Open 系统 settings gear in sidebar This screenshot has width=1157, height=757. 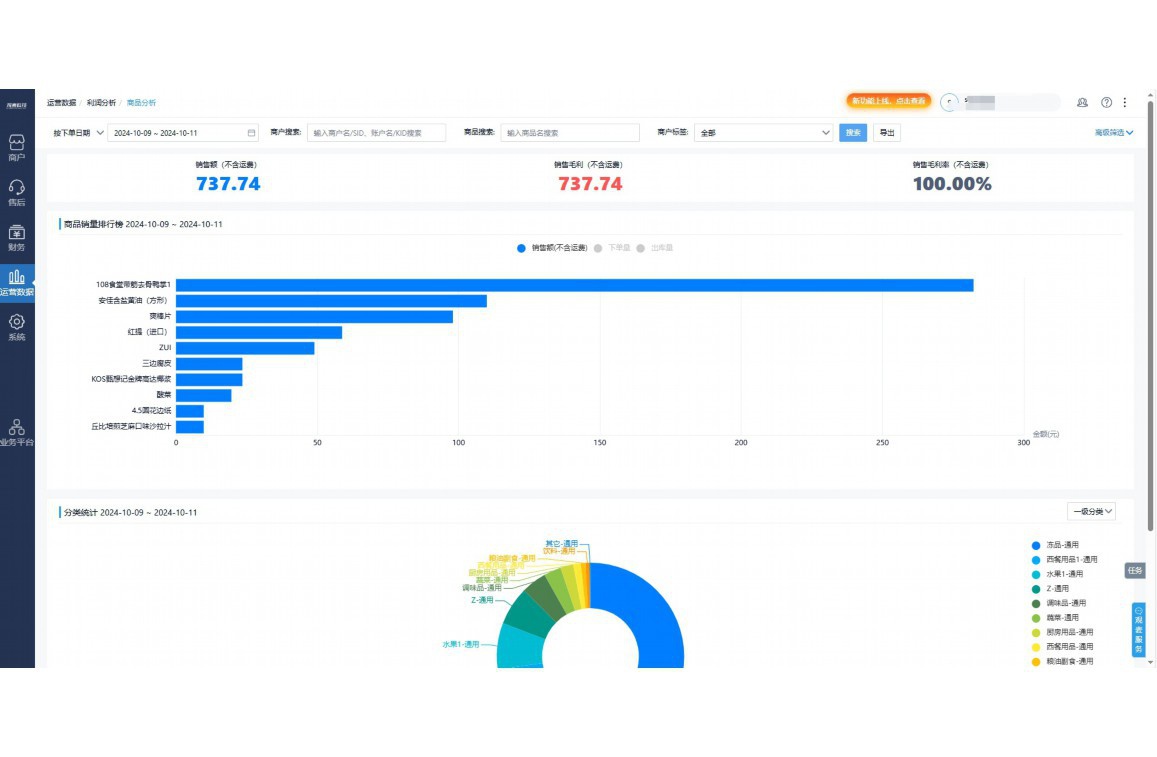(17, 327)
